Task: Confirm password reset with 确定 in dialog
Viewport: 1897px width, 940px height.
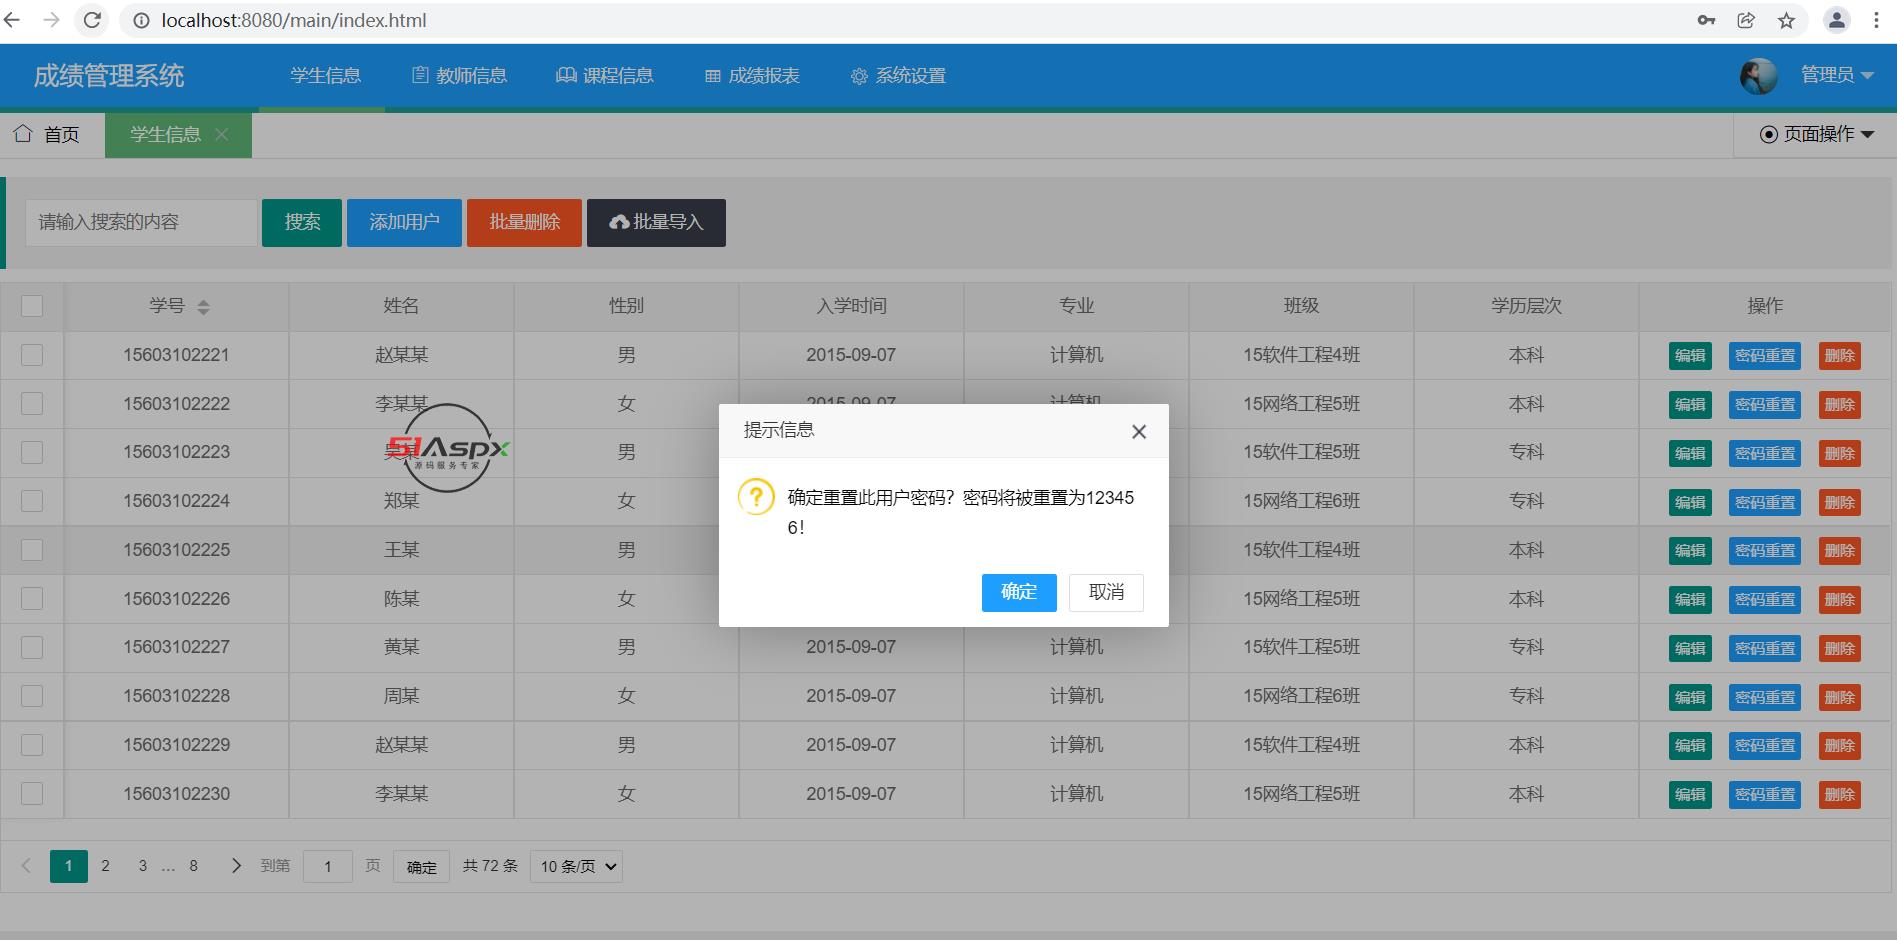Action: (x=1019, y=592)
